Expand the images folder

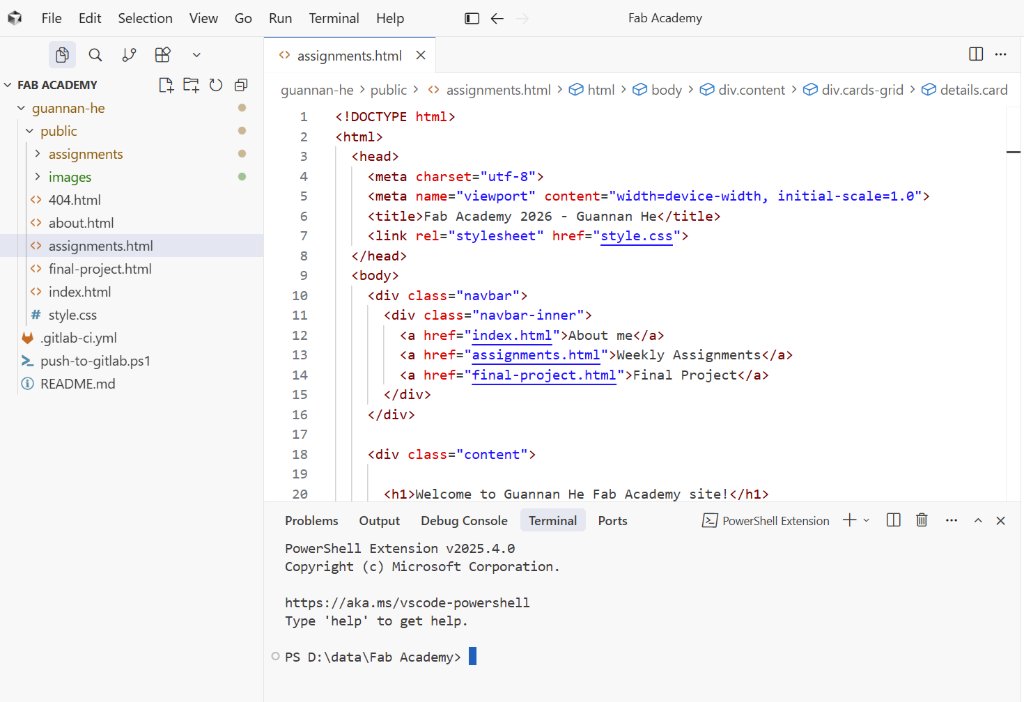[x=70, y=177]
